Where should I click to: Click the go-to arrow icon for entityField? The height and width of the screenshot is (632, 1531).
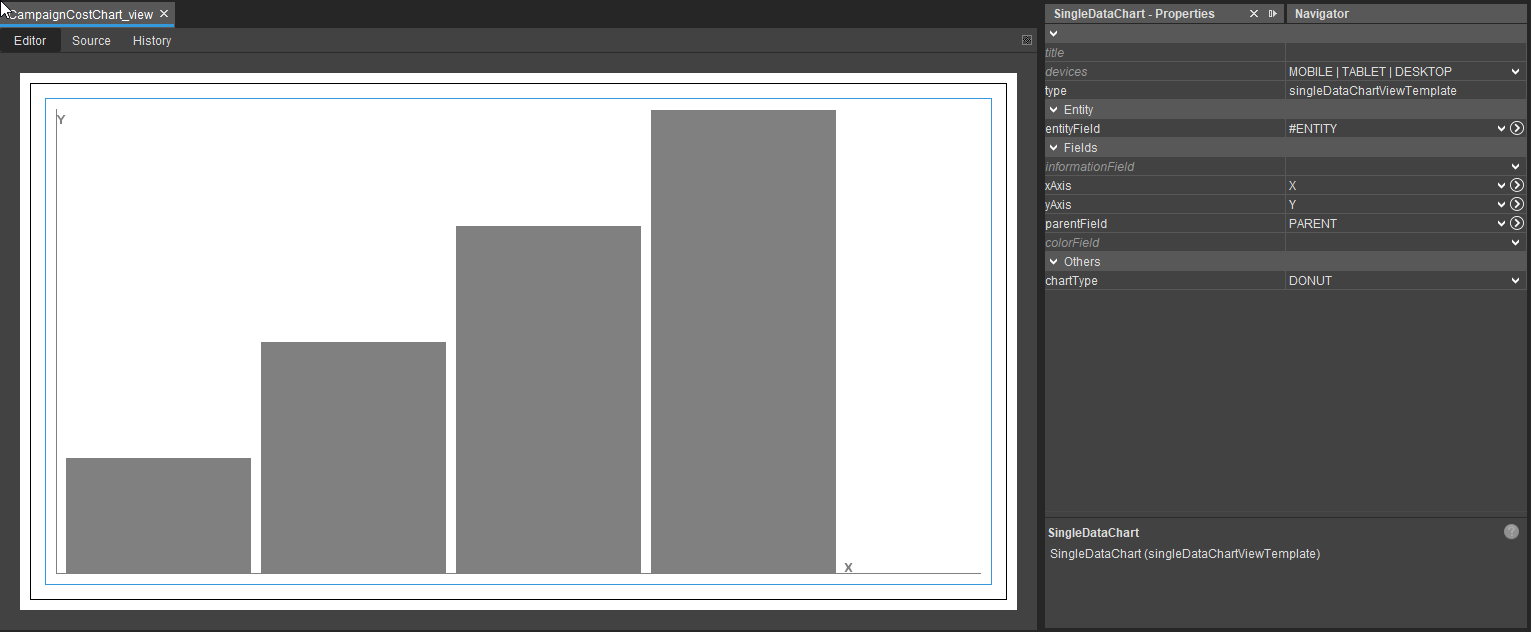pyautogui.click(x=1516, y=129)
